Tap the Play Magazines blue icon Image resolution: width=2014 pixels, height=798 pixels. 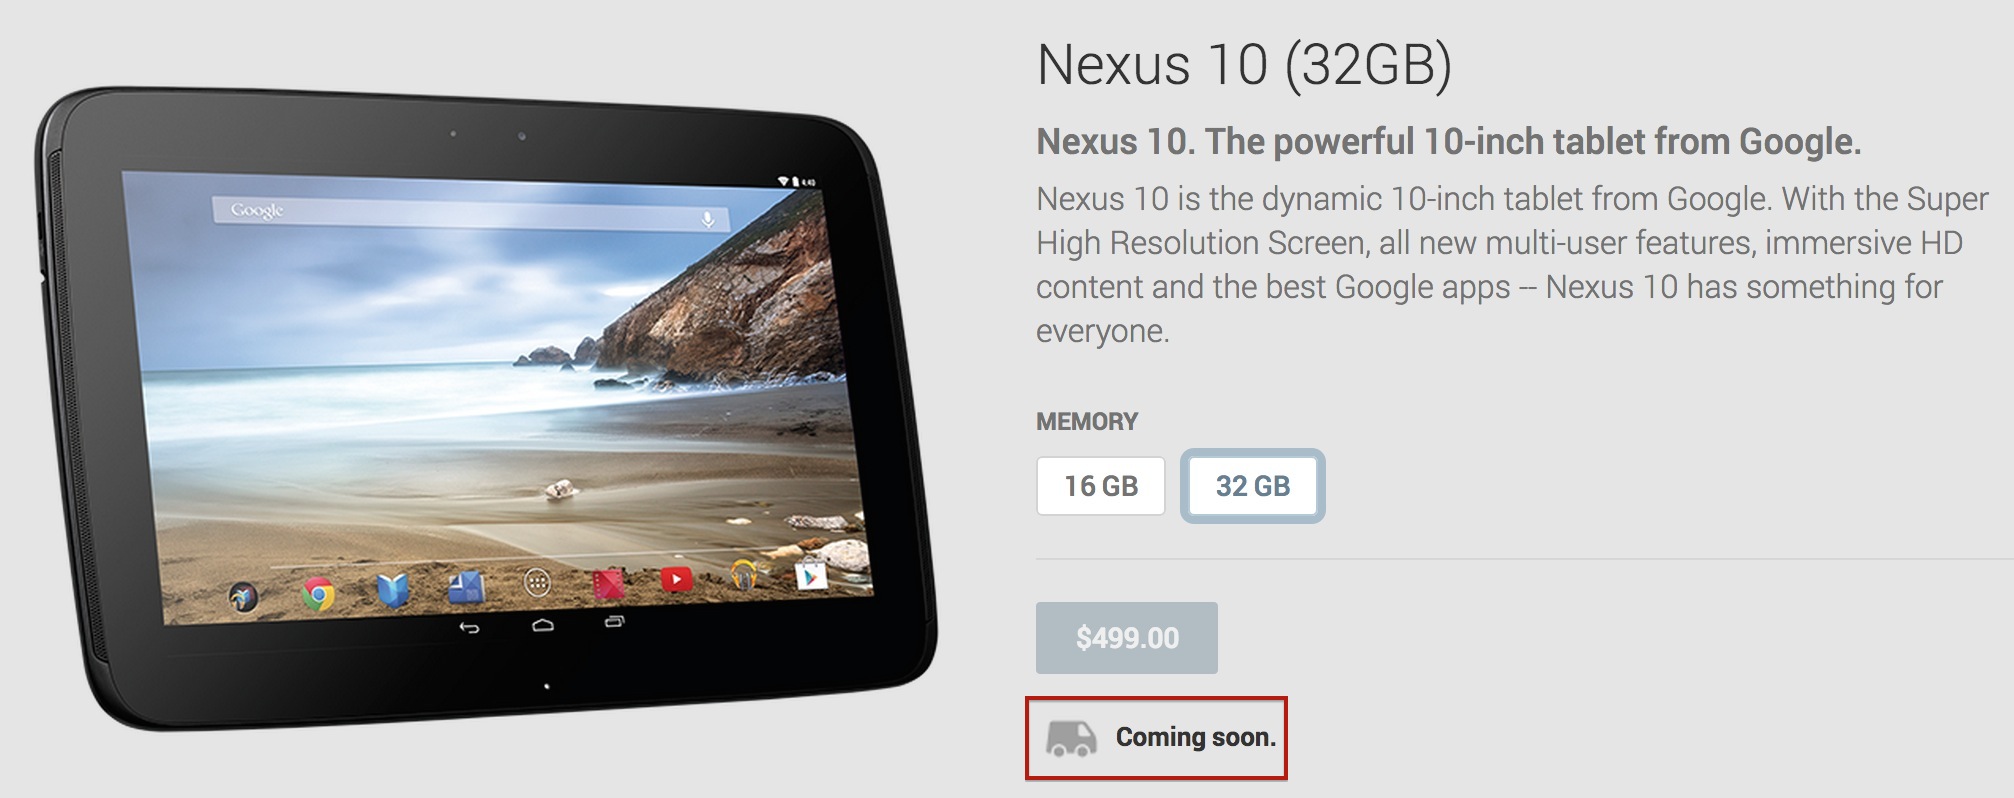pyautogui.click(x=466, y=587)
